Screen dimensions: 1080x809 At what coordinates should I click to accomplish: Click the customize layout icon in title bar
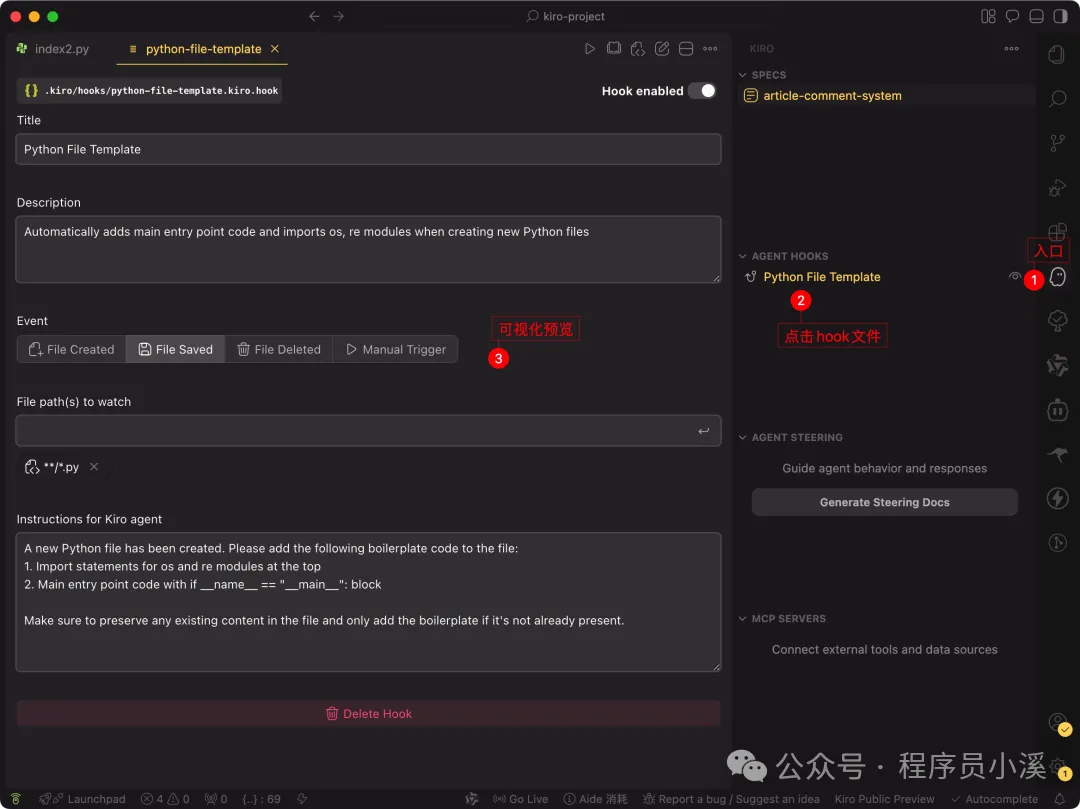tap(988, 16)
